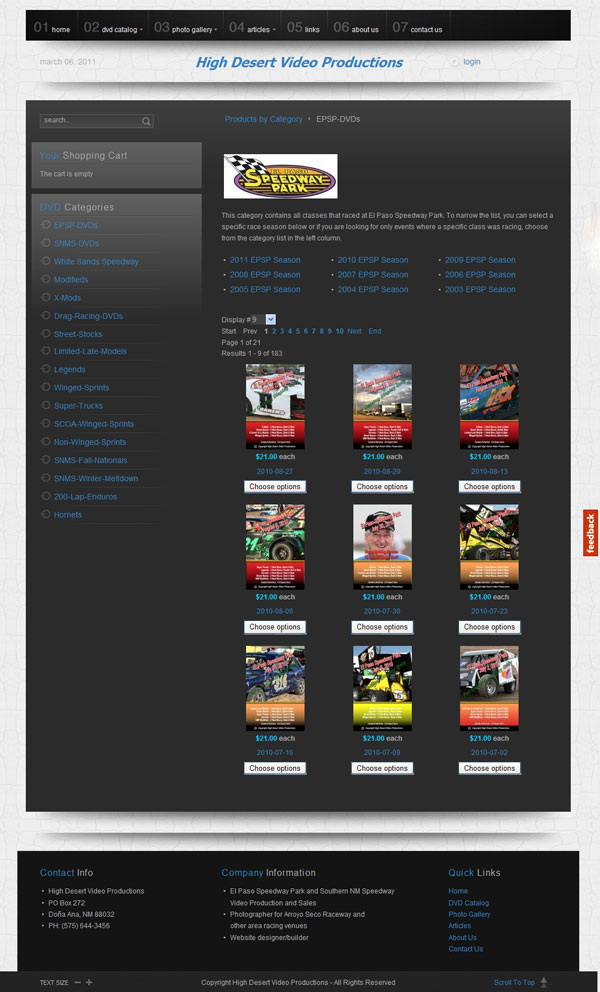Expand the articles menu
Screen dimensions: 600x992
[252, 27]
